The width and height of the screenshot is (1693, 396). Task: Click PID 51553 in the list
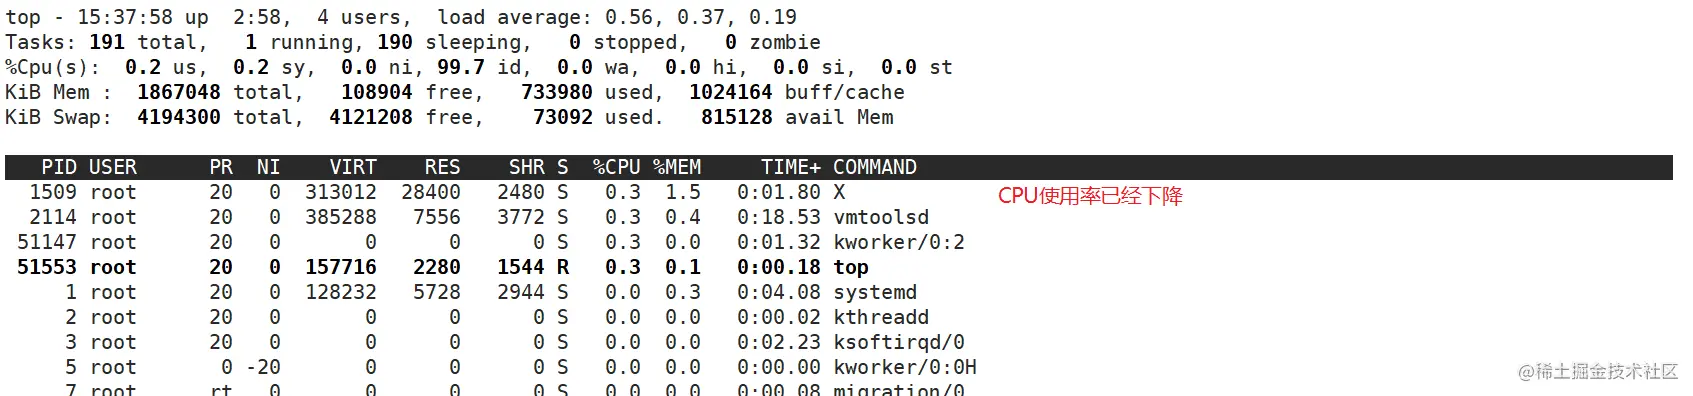coord(47,267)
